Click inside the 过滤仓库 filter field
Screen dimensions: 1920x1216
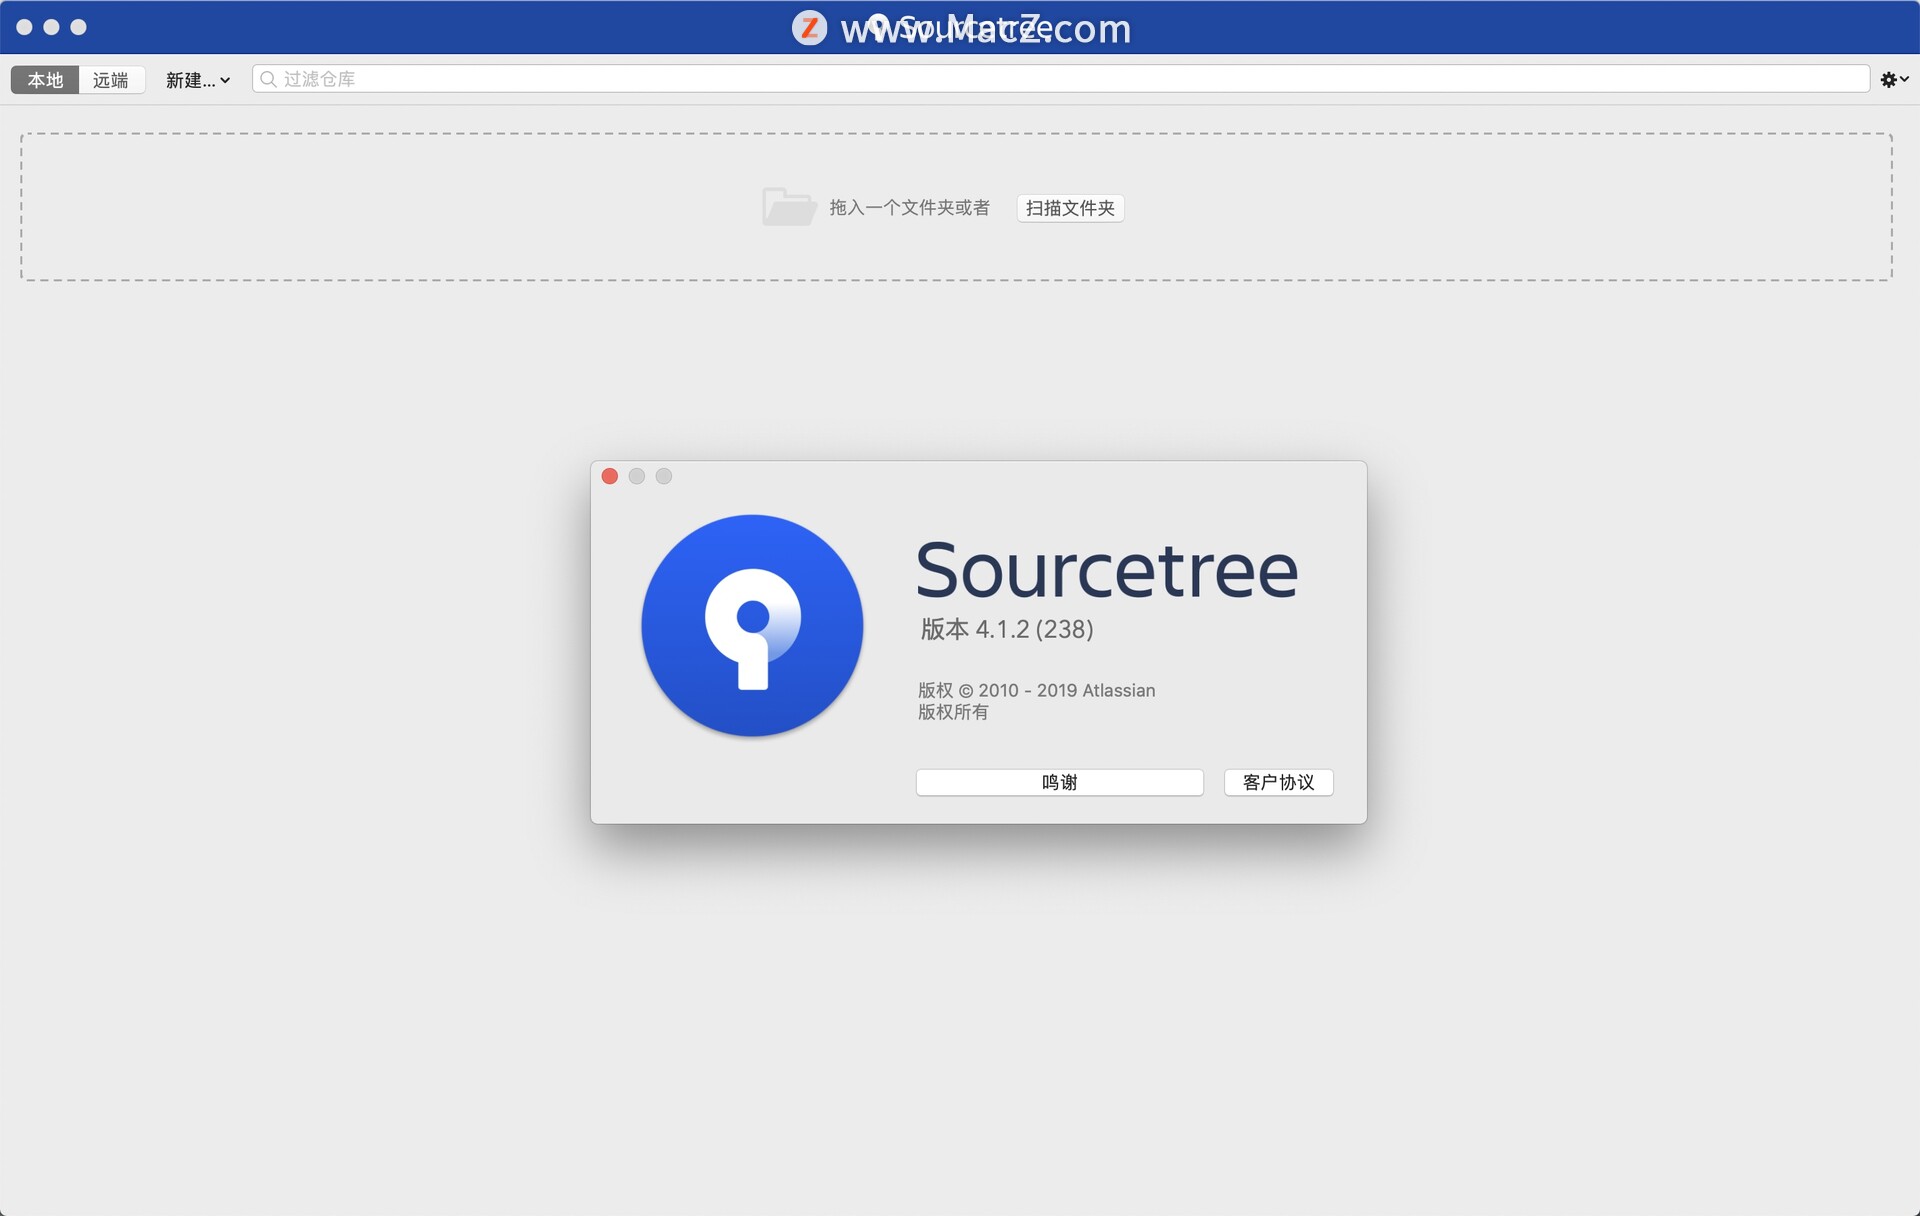click(x=700, y=79)
